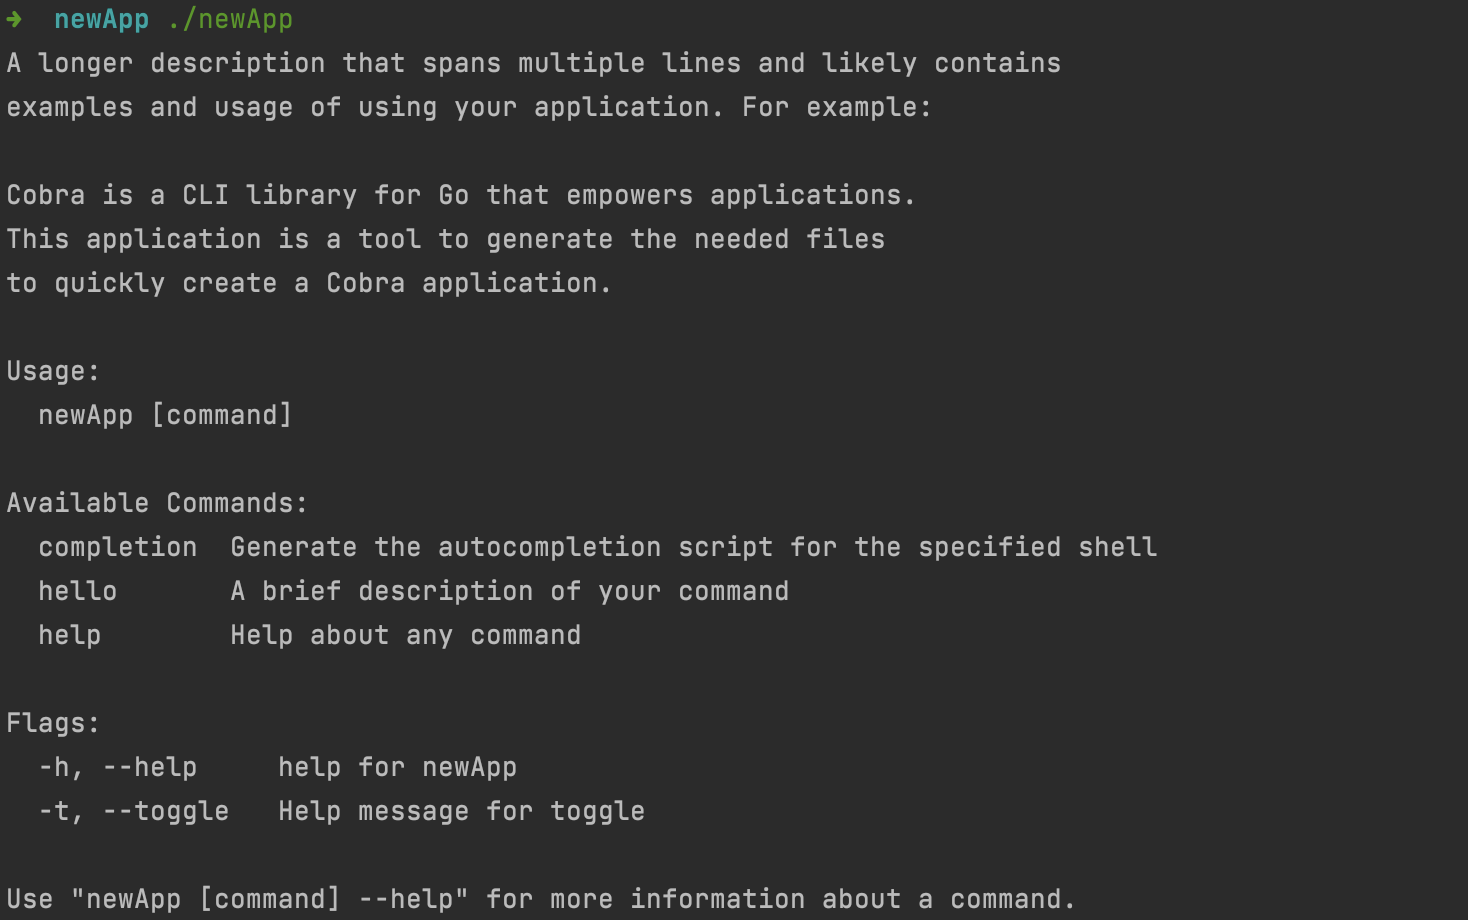Image resolution: width=1468 pixels, height=920 pixels.
Task: Click the newApp [command] usage line
Action: click(165, 415)
